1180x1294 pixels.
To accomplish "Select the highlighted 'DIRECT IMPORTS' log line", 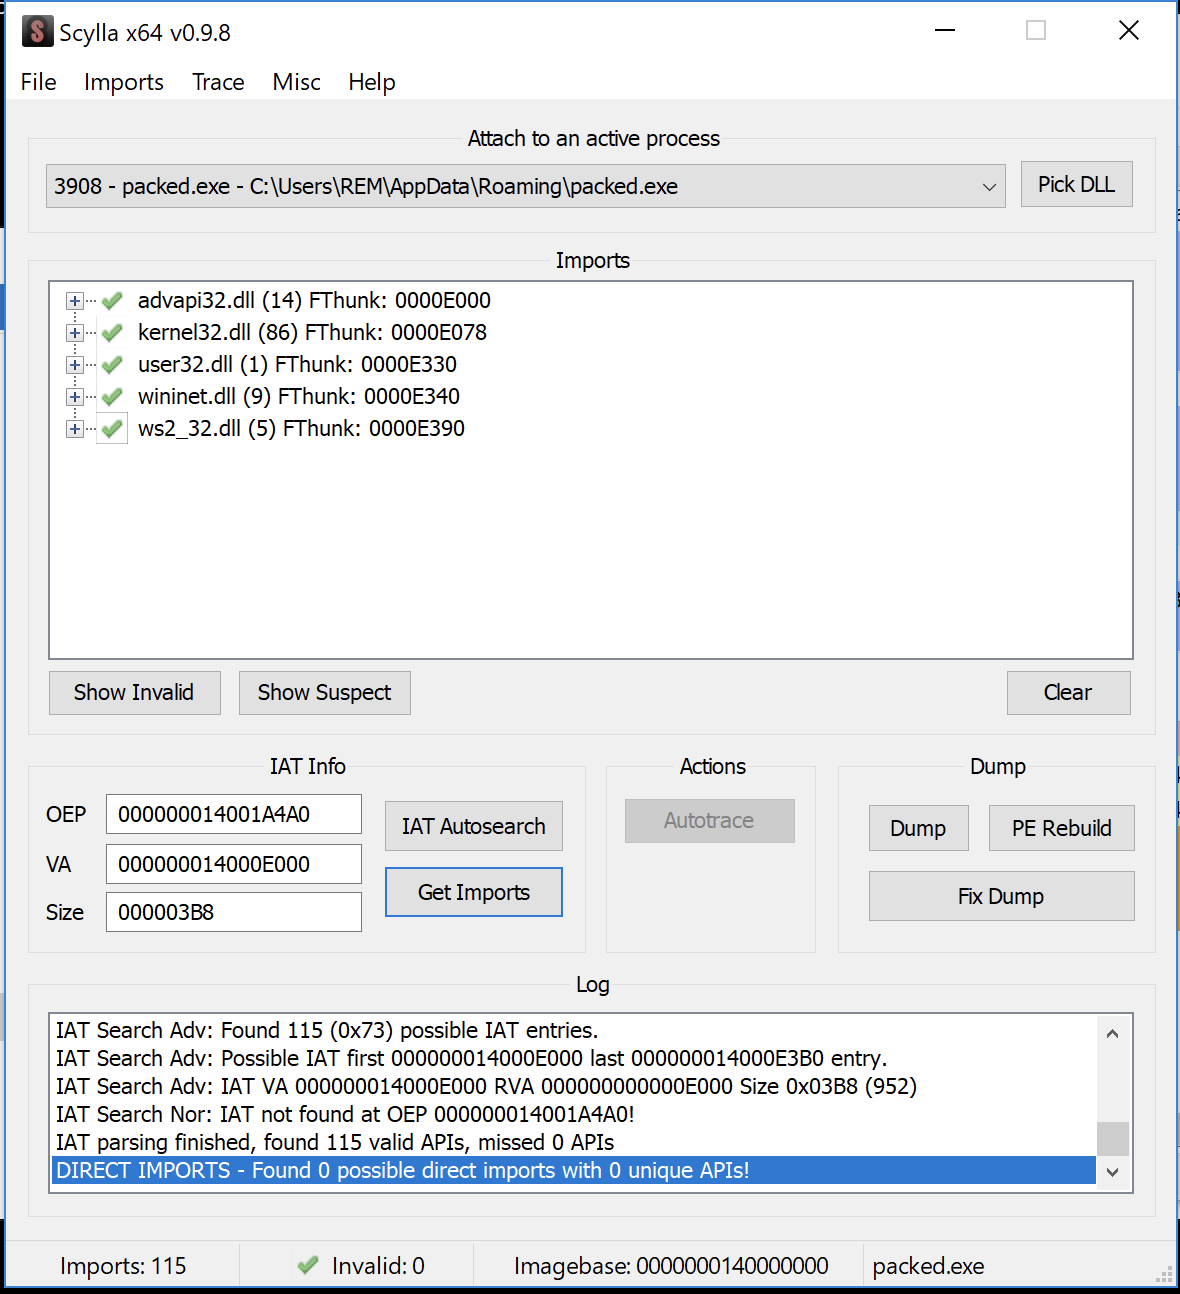I will coord(574,1170).
